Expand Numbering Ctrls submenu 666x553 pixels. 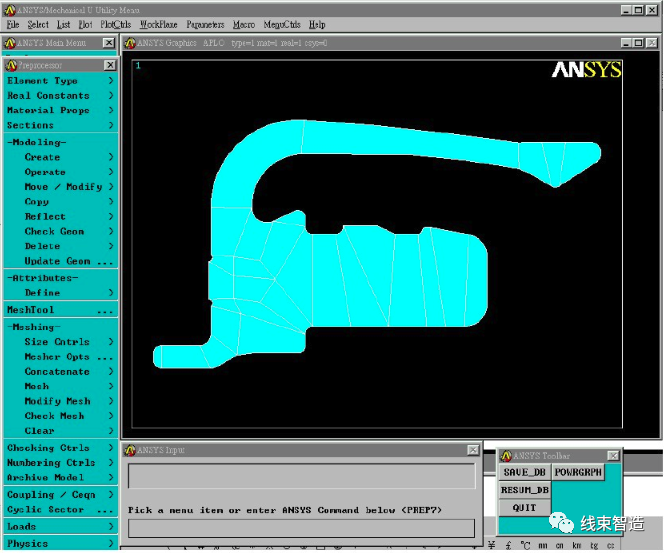(60, 463)
